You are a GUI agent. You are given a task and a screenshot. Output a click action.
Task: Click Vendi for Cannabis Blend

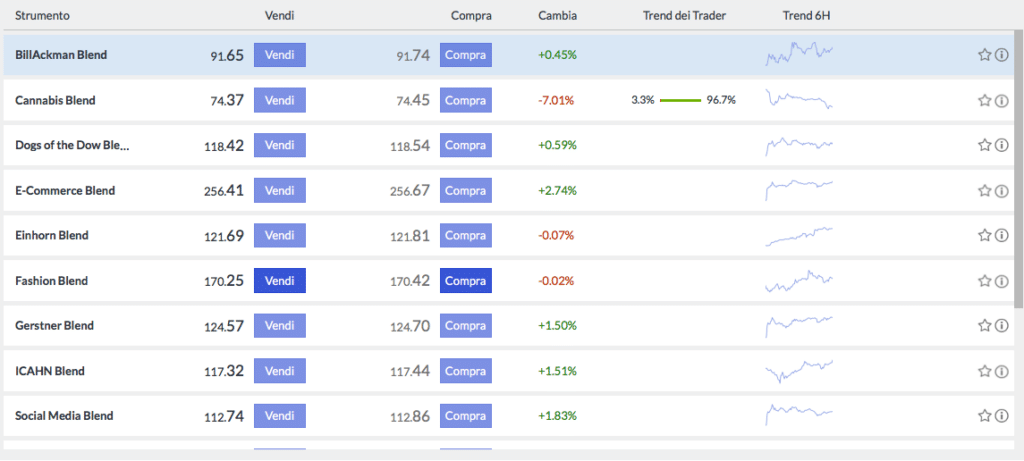click(x=280, y=100)
